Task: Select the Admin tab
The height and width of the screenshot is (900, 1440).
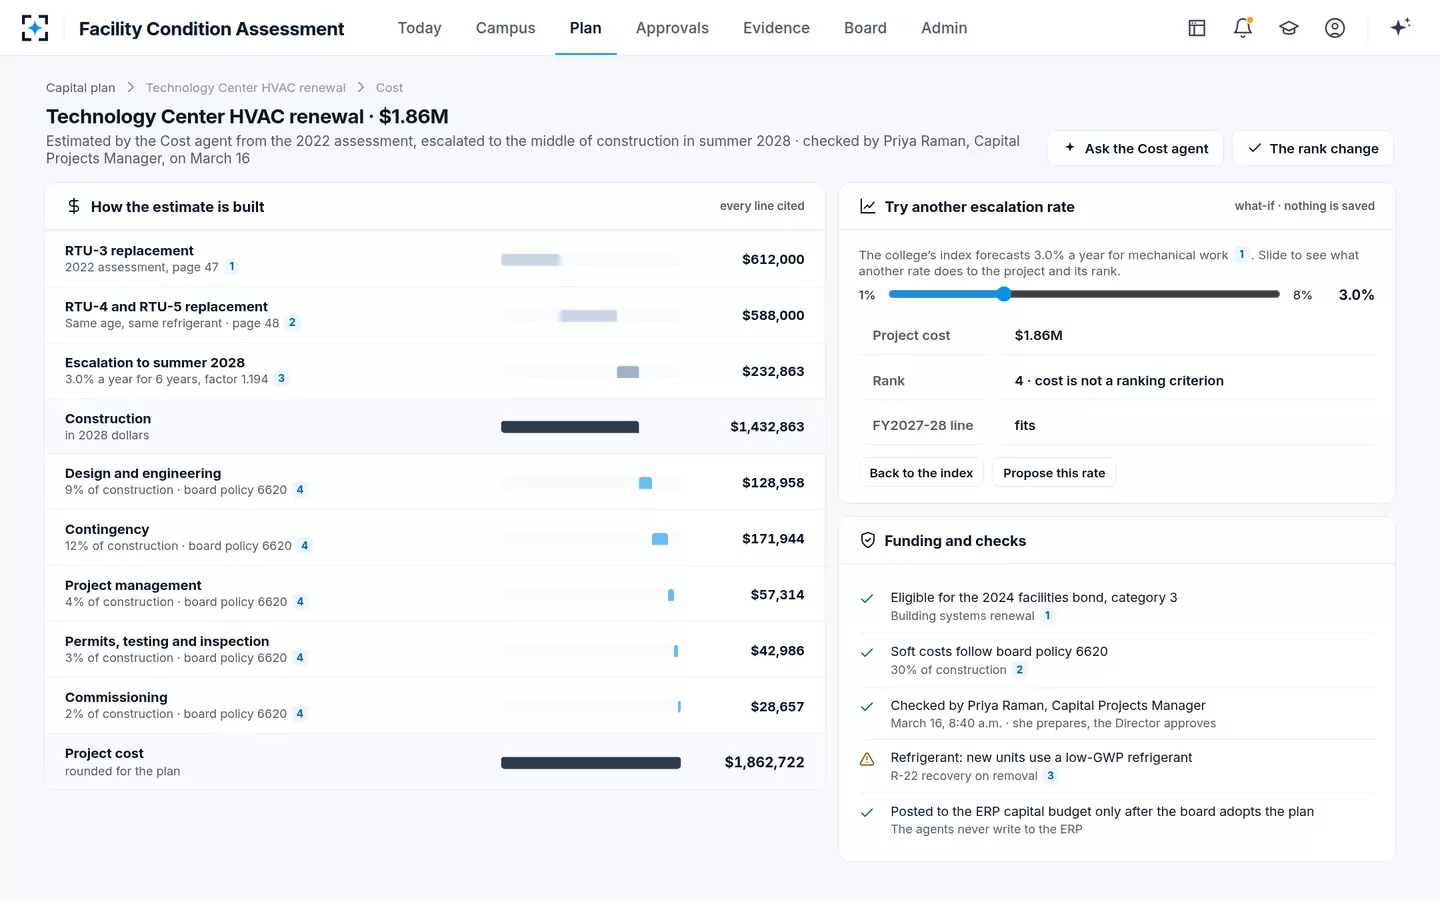Action: [x=944, y=28]
